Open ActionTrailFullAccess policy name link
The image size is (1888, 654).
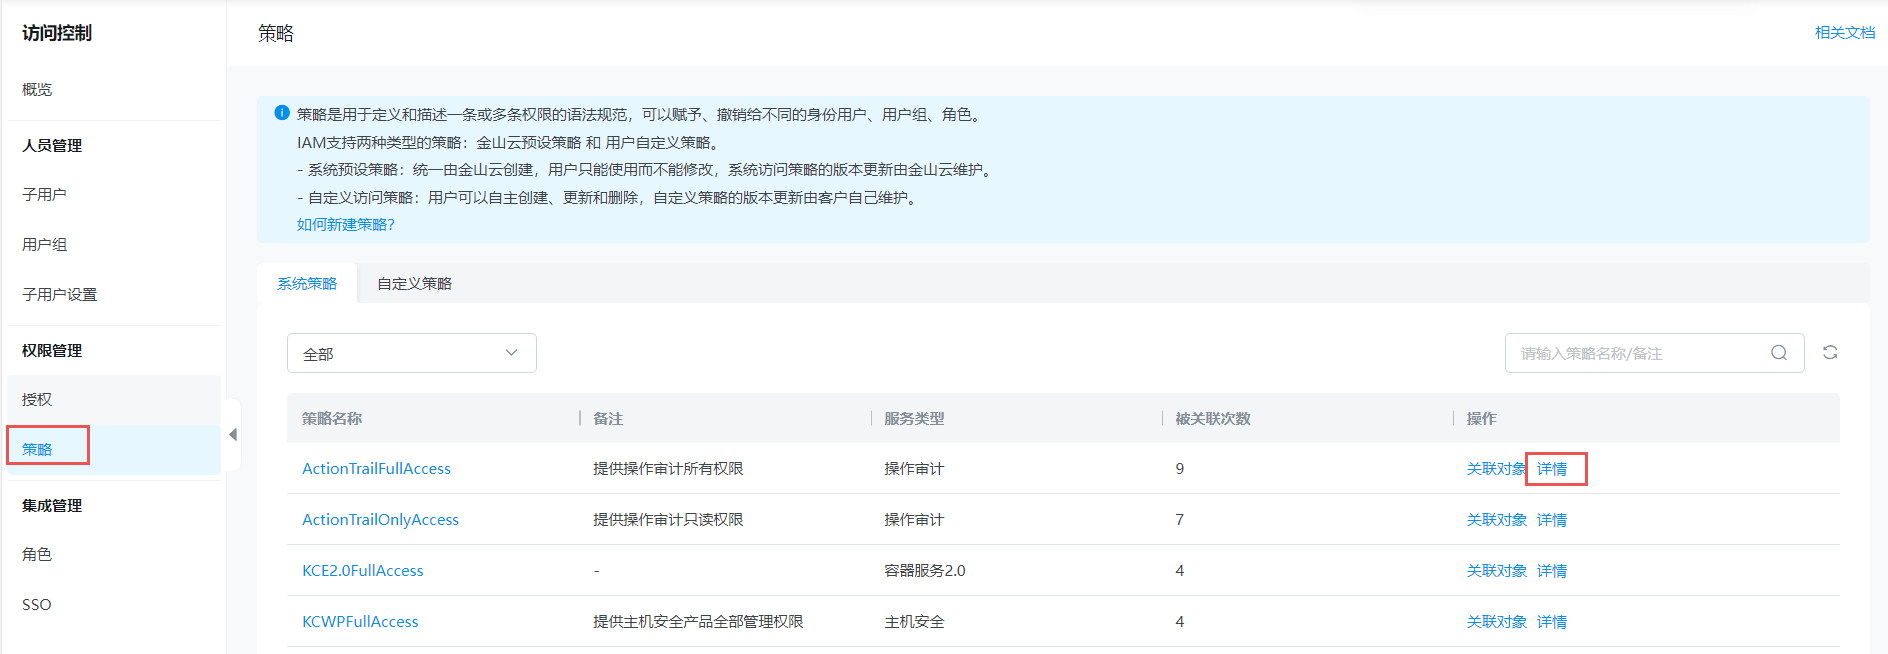pos(376,469)
